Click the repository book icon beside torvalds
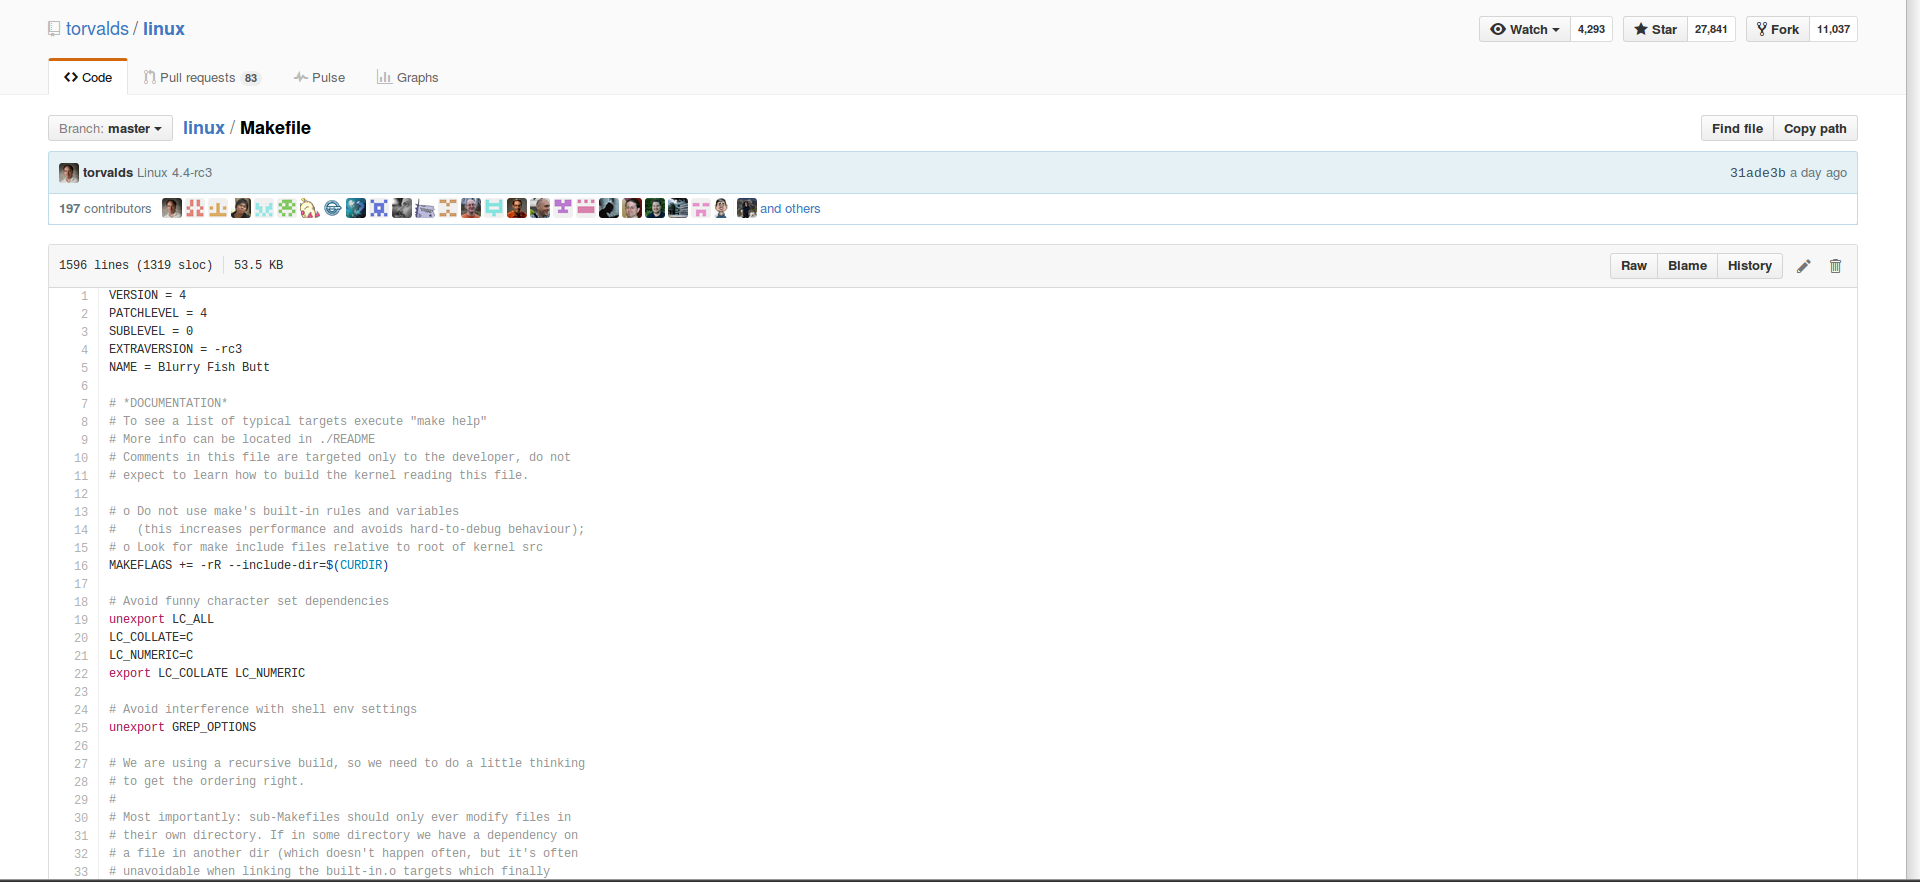The image size is (1920, 882). (x=54, y=29)
